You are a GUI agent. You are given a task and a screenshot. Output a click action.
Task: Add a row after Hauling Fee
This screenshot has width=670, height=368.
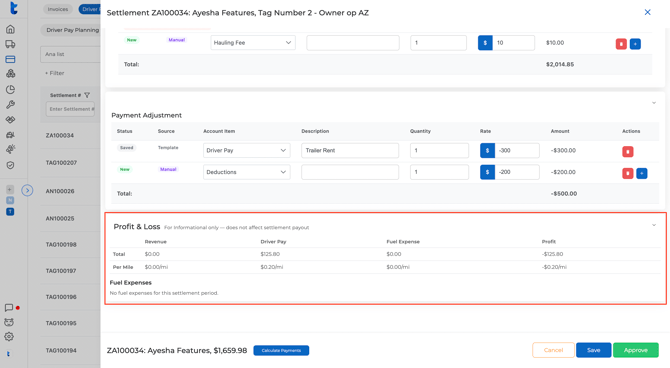(x=635, y=44)
